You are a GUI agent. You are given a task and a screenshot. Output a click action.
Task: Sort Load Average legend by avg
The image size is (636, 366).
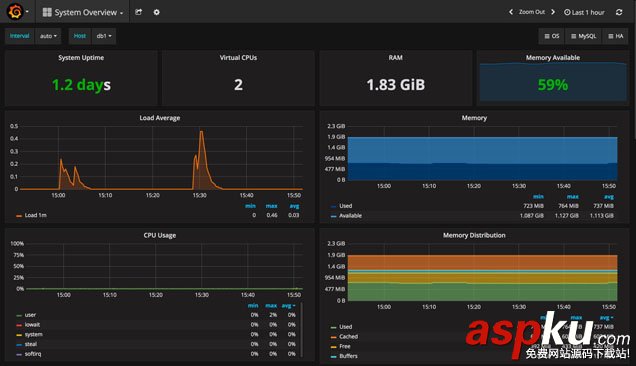(x=294, y=206)
